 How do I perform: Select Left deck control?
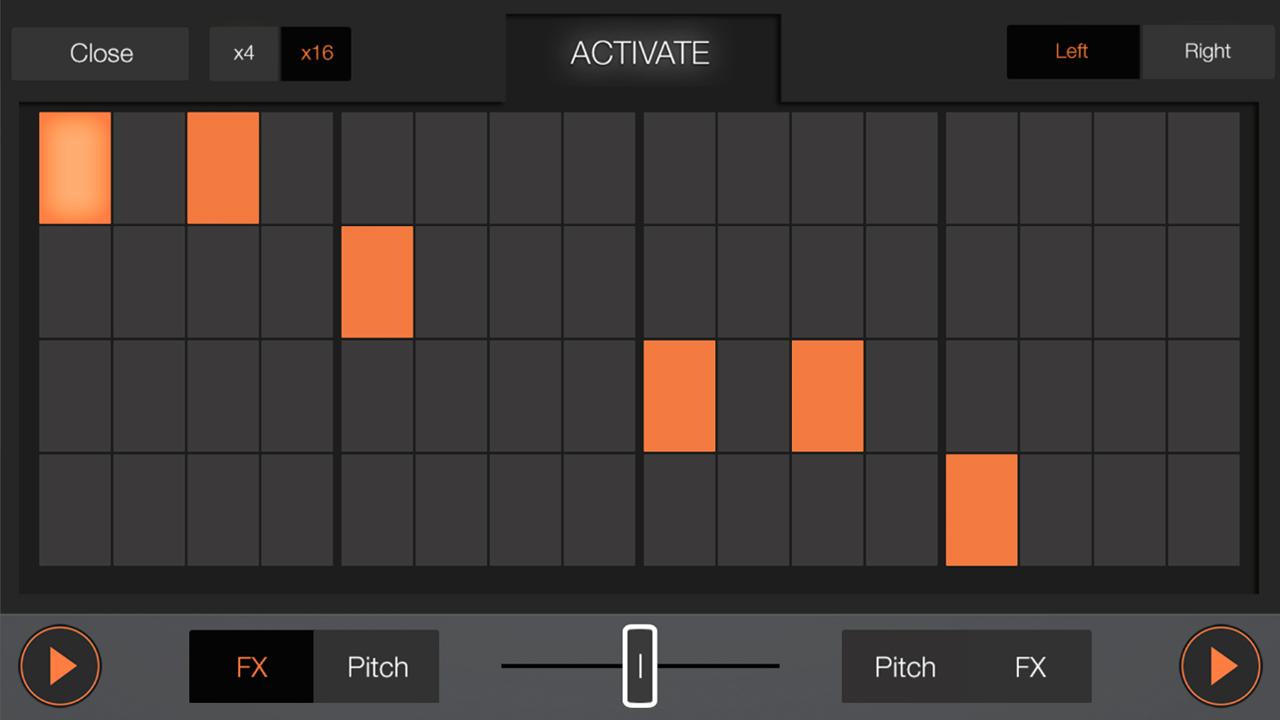point(1072,51)
